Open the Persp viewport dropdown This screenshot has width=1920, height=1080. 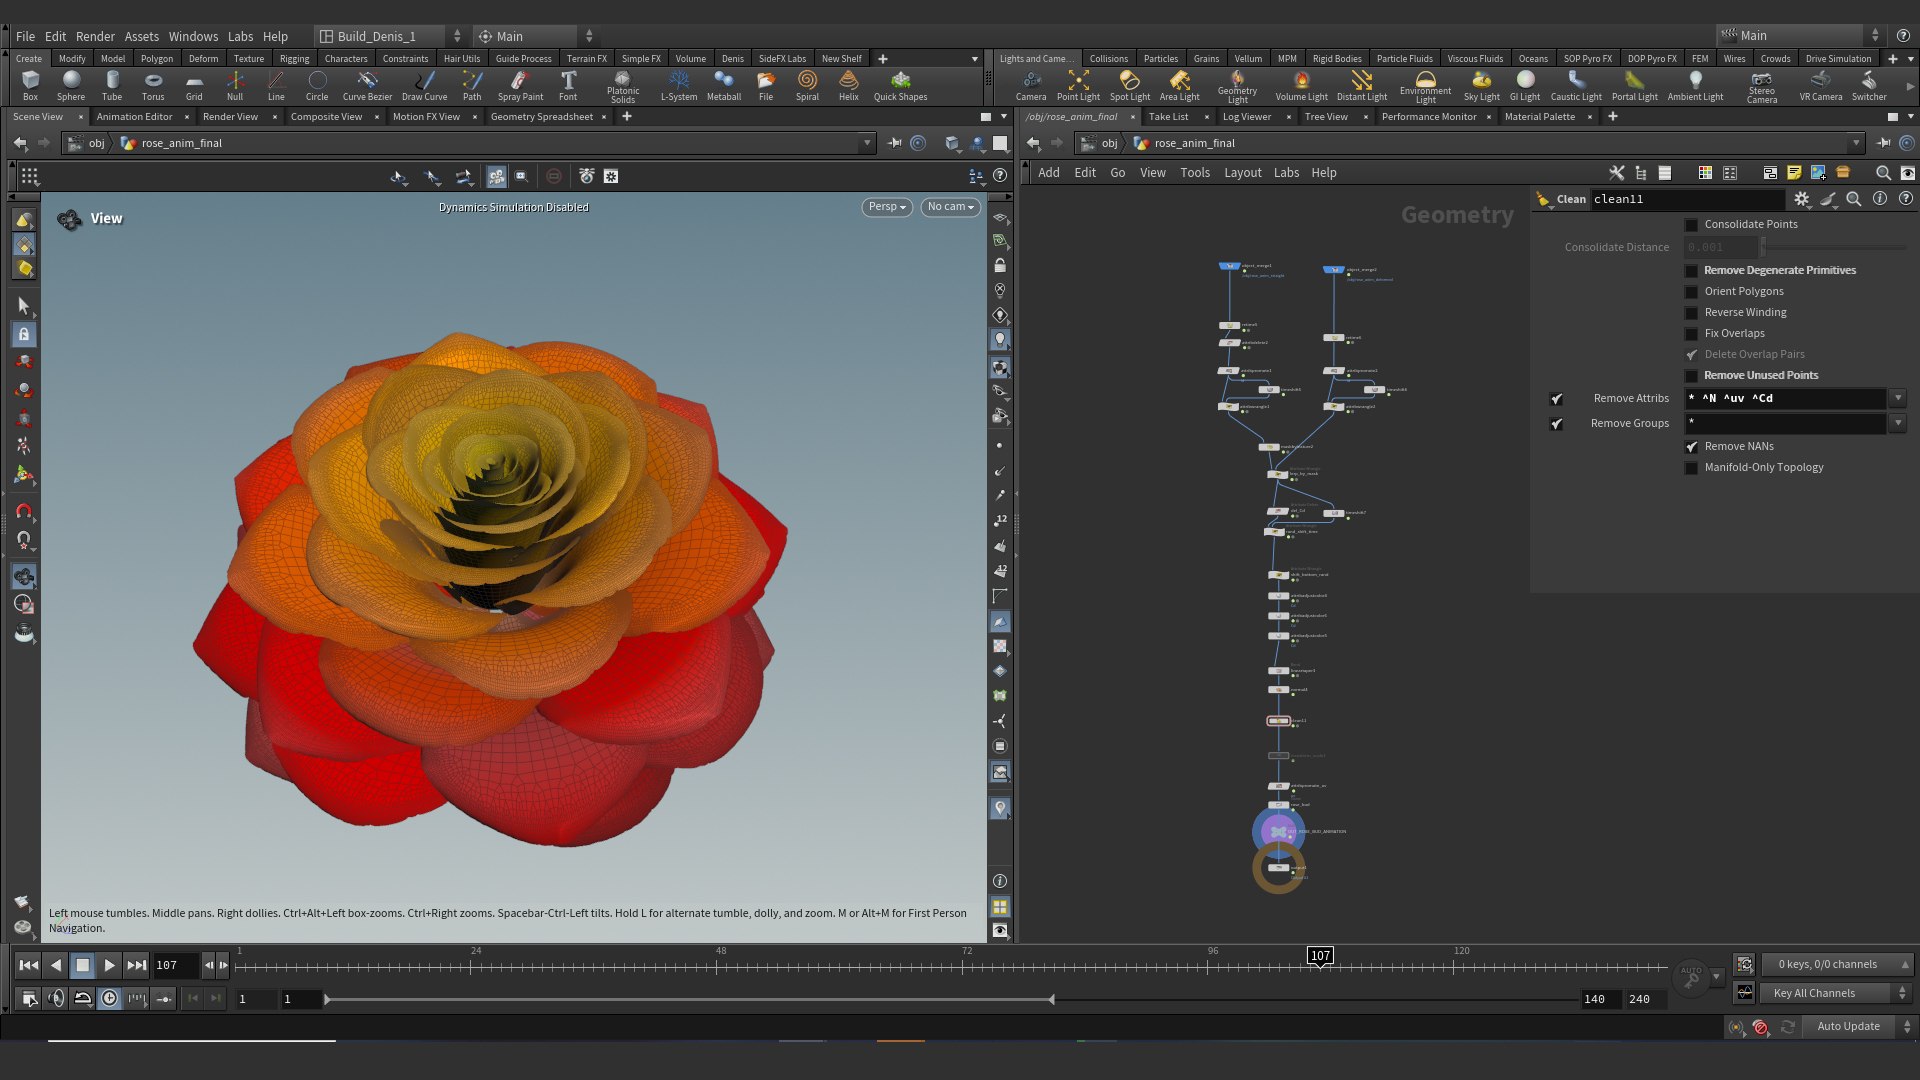[x=887, y=207]
